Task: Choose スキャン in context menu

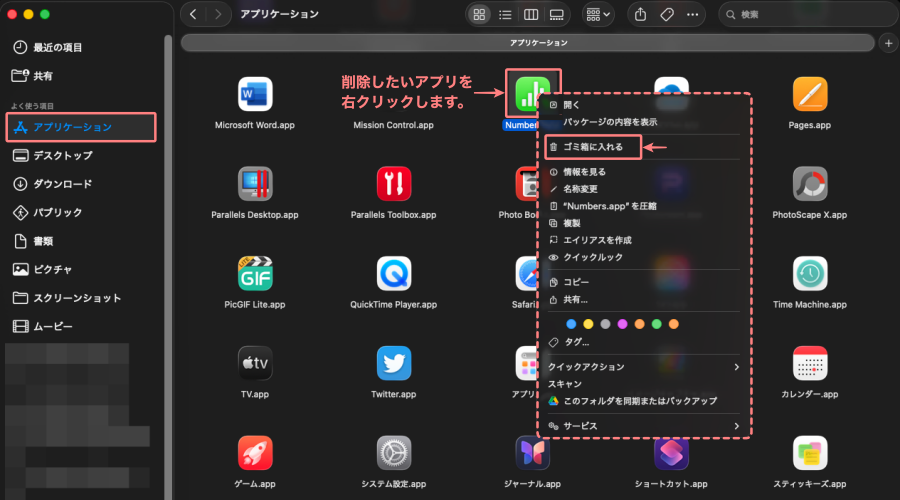Action: pos(643,384)
